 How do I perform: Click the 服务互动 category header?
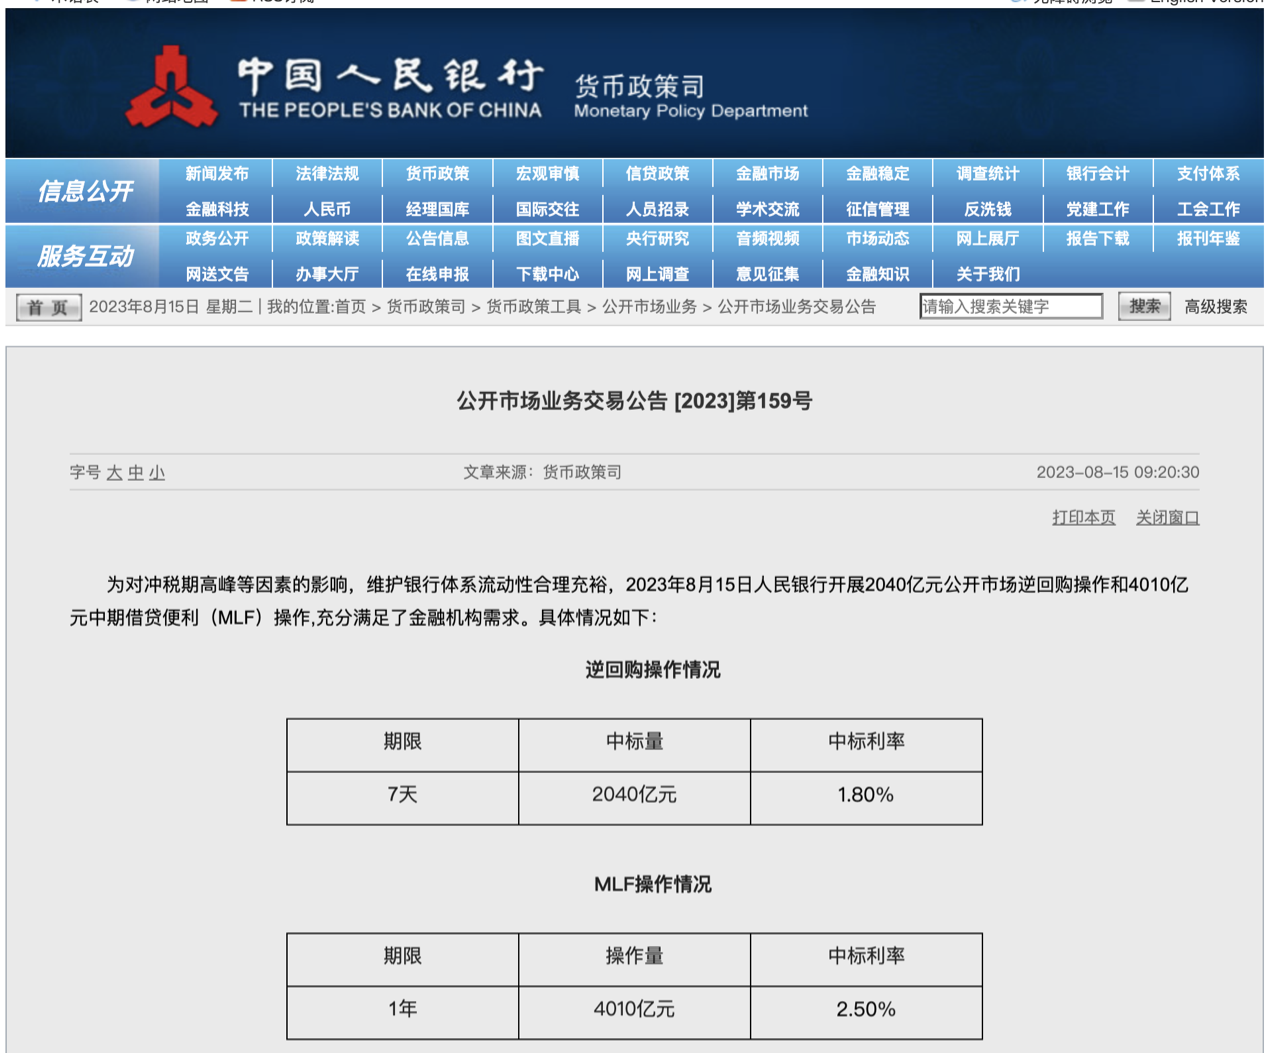pos(85,257)
